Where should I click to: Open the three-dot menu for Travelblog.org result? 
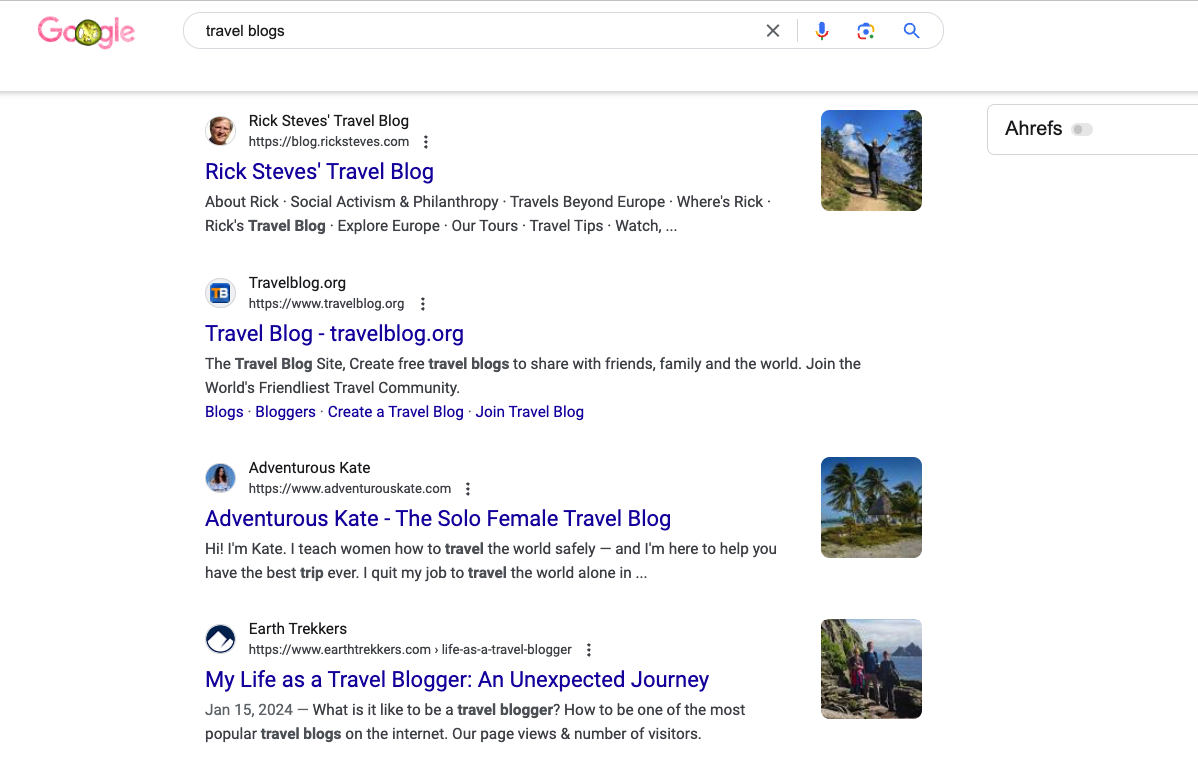point(423,303)
